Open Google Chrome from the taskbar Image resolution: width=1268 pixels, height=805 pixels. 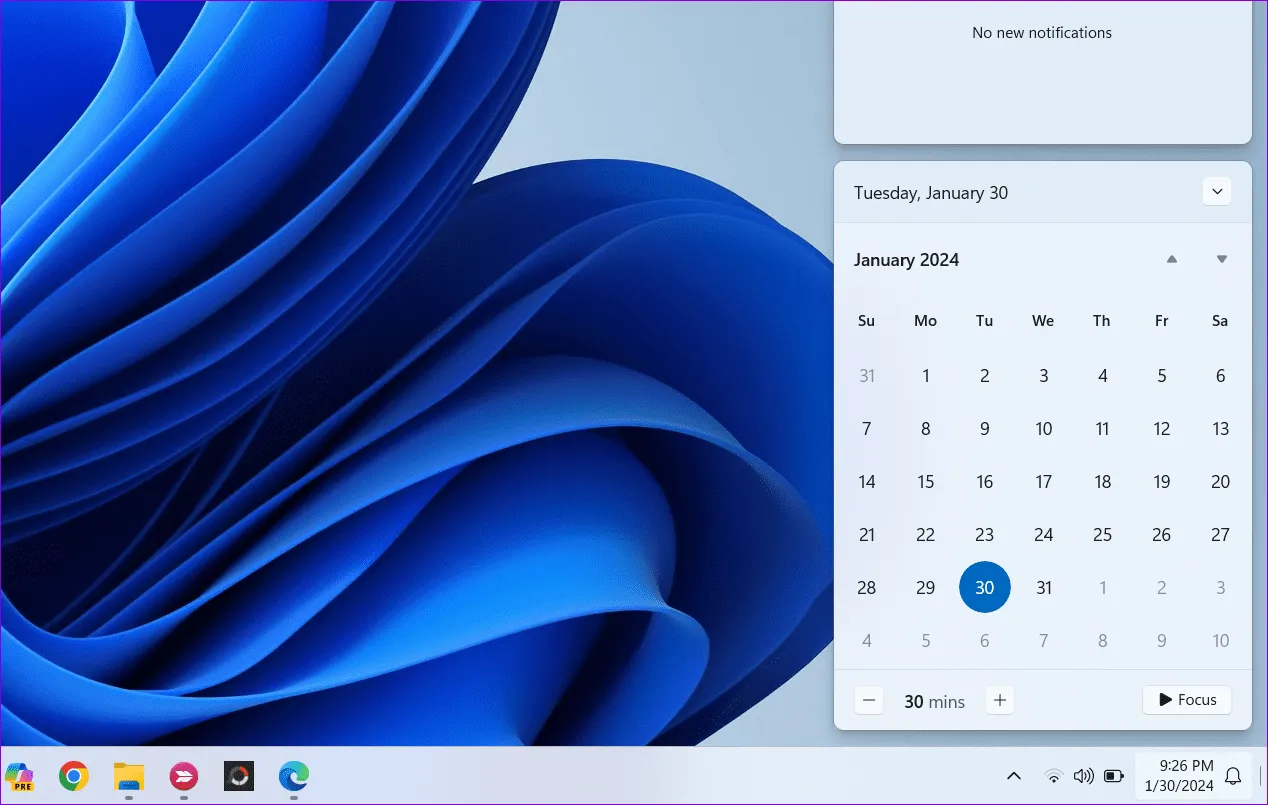click(x=73, y=776)
